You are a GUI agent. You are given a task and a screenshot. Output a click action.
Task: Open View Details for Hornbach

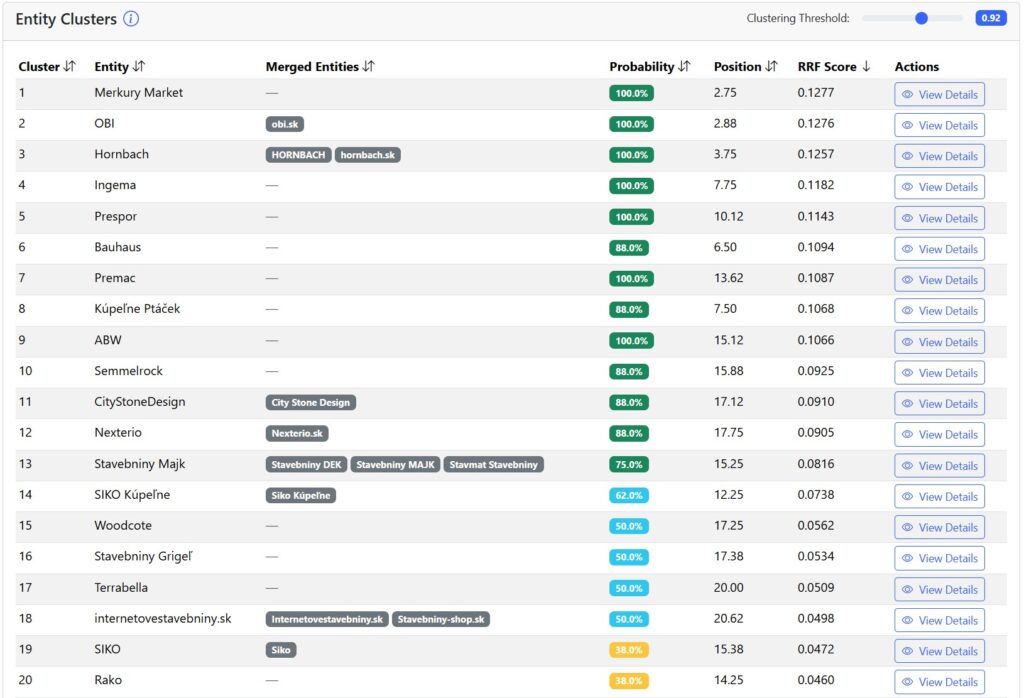tap(939, 156)
